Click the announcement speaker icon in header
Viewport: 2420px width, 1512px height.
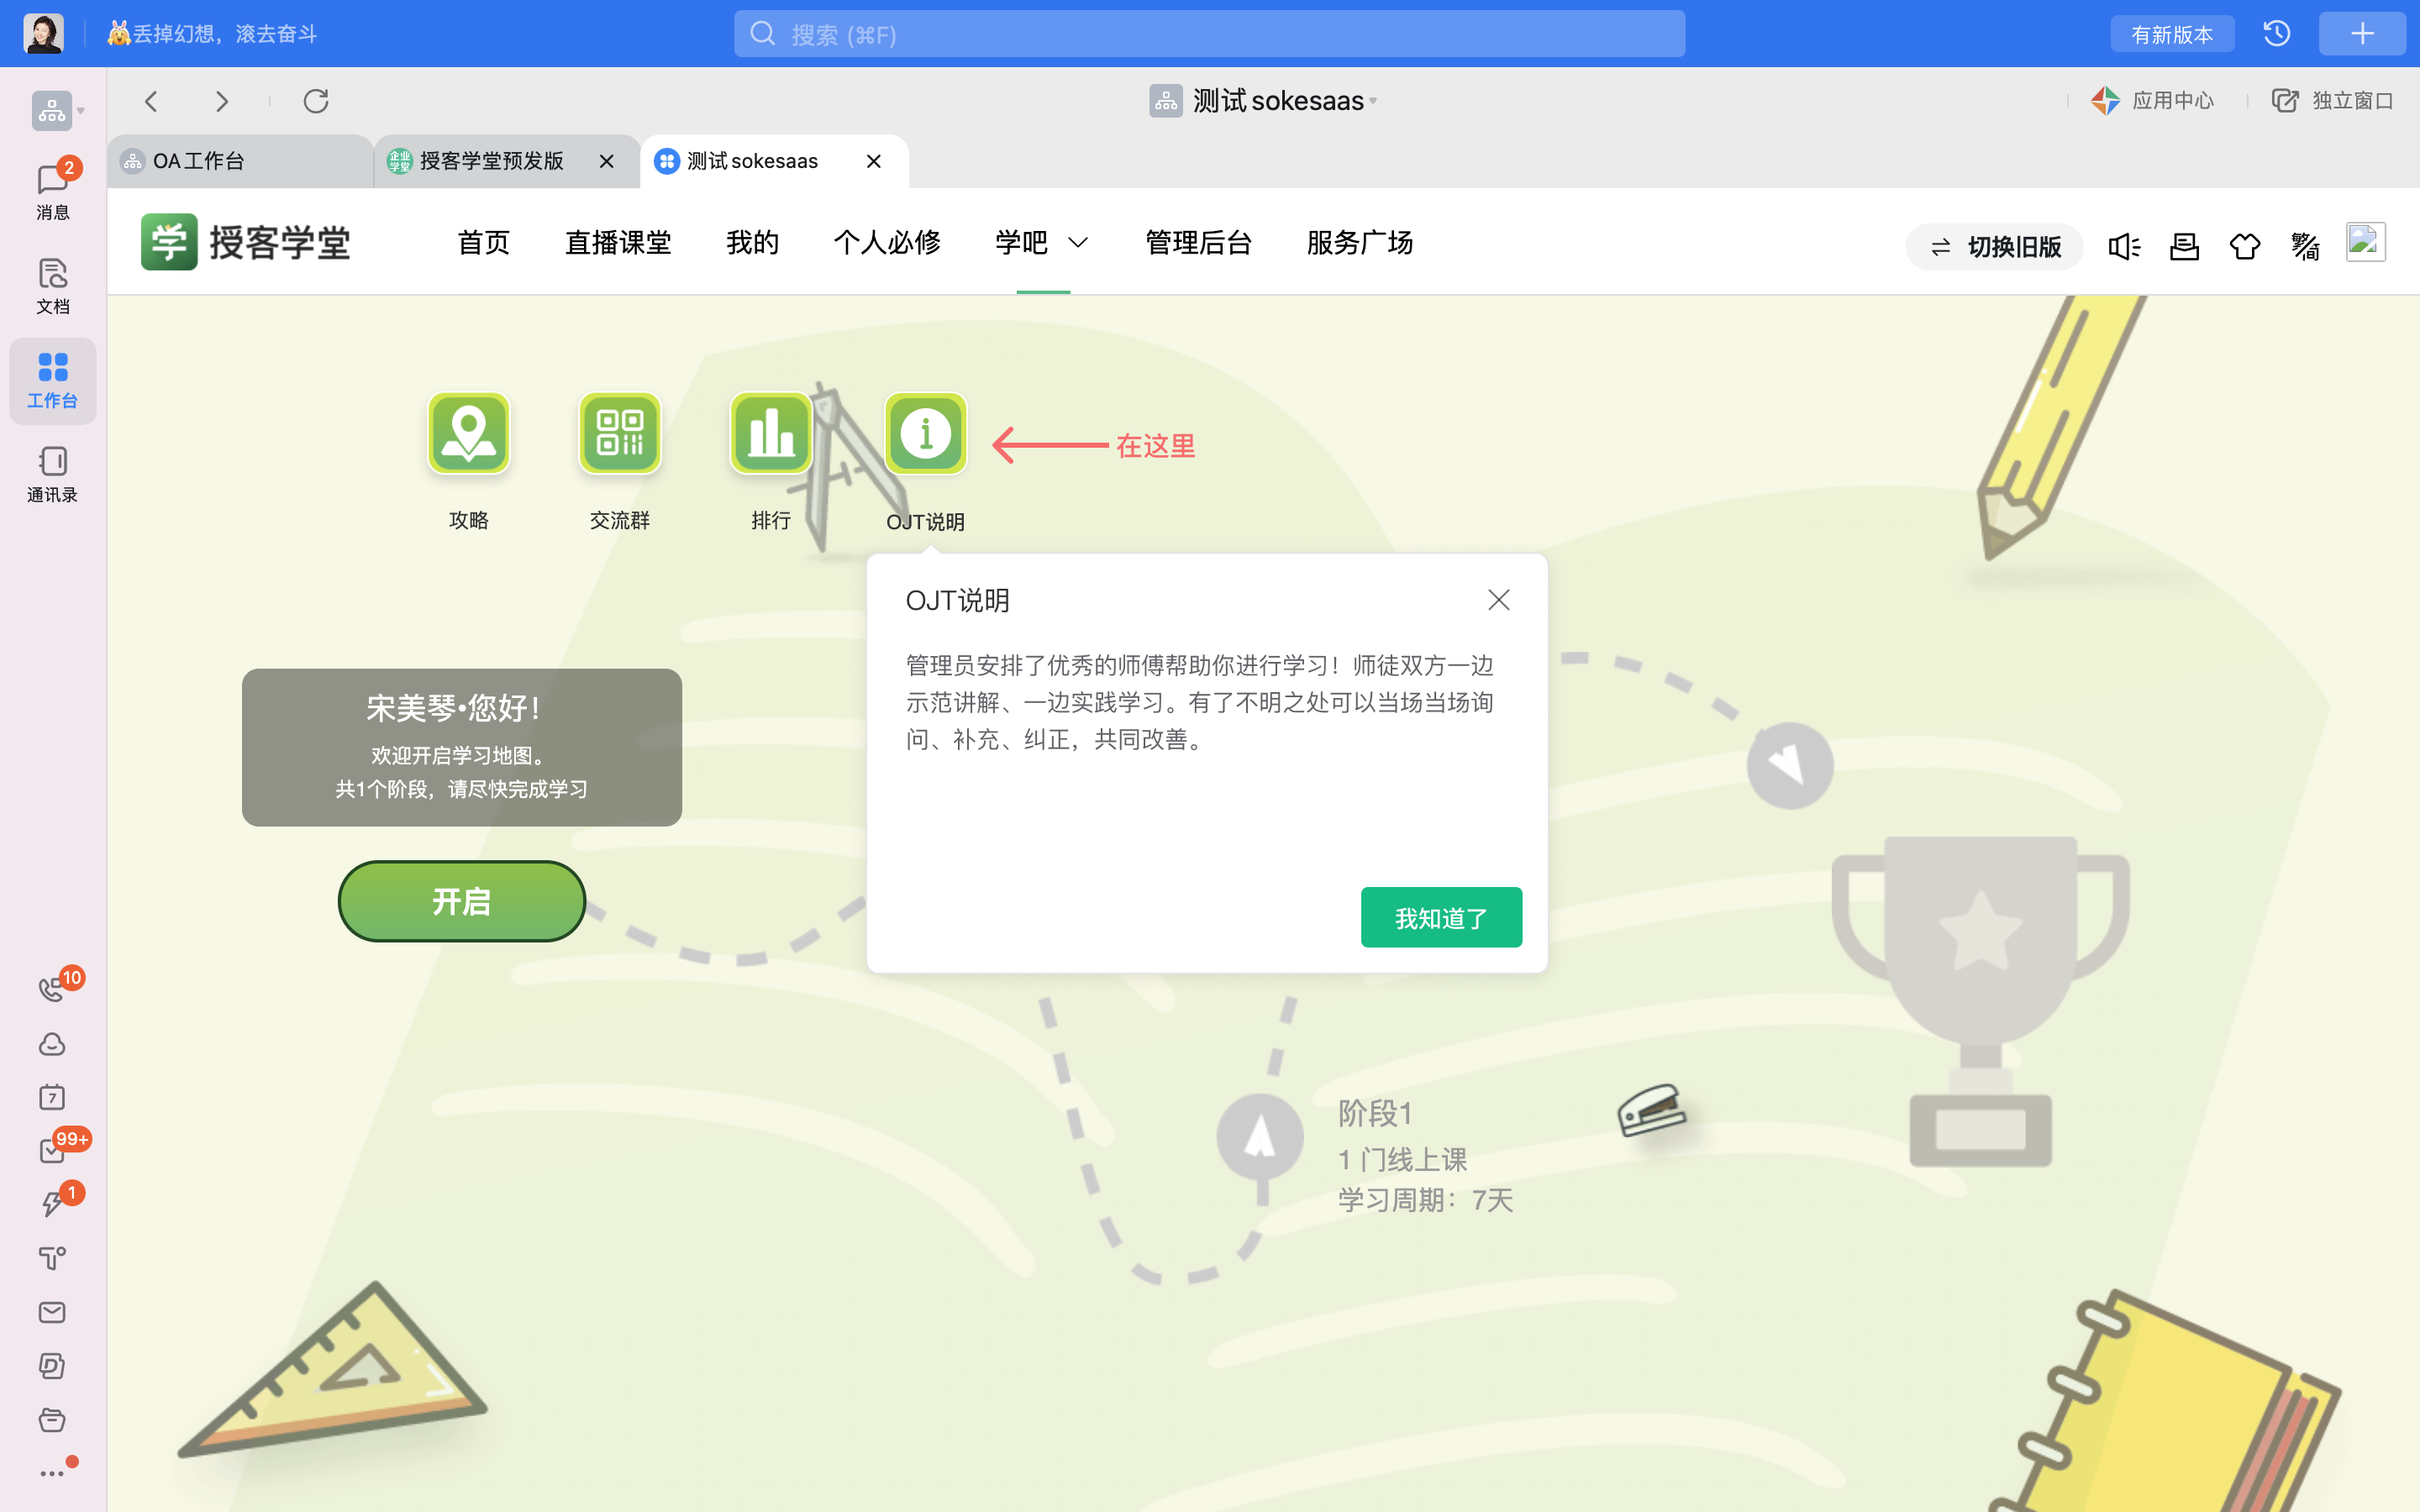pyautogui.click(x=2123, y=246)
